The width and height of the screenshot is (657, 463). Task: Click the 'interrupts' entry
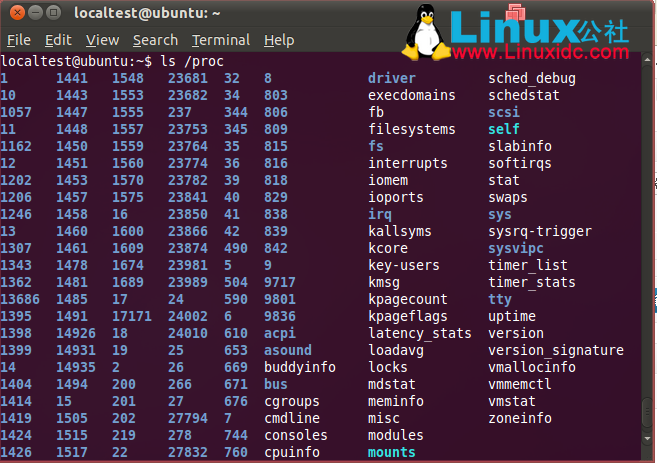(407, 163)
